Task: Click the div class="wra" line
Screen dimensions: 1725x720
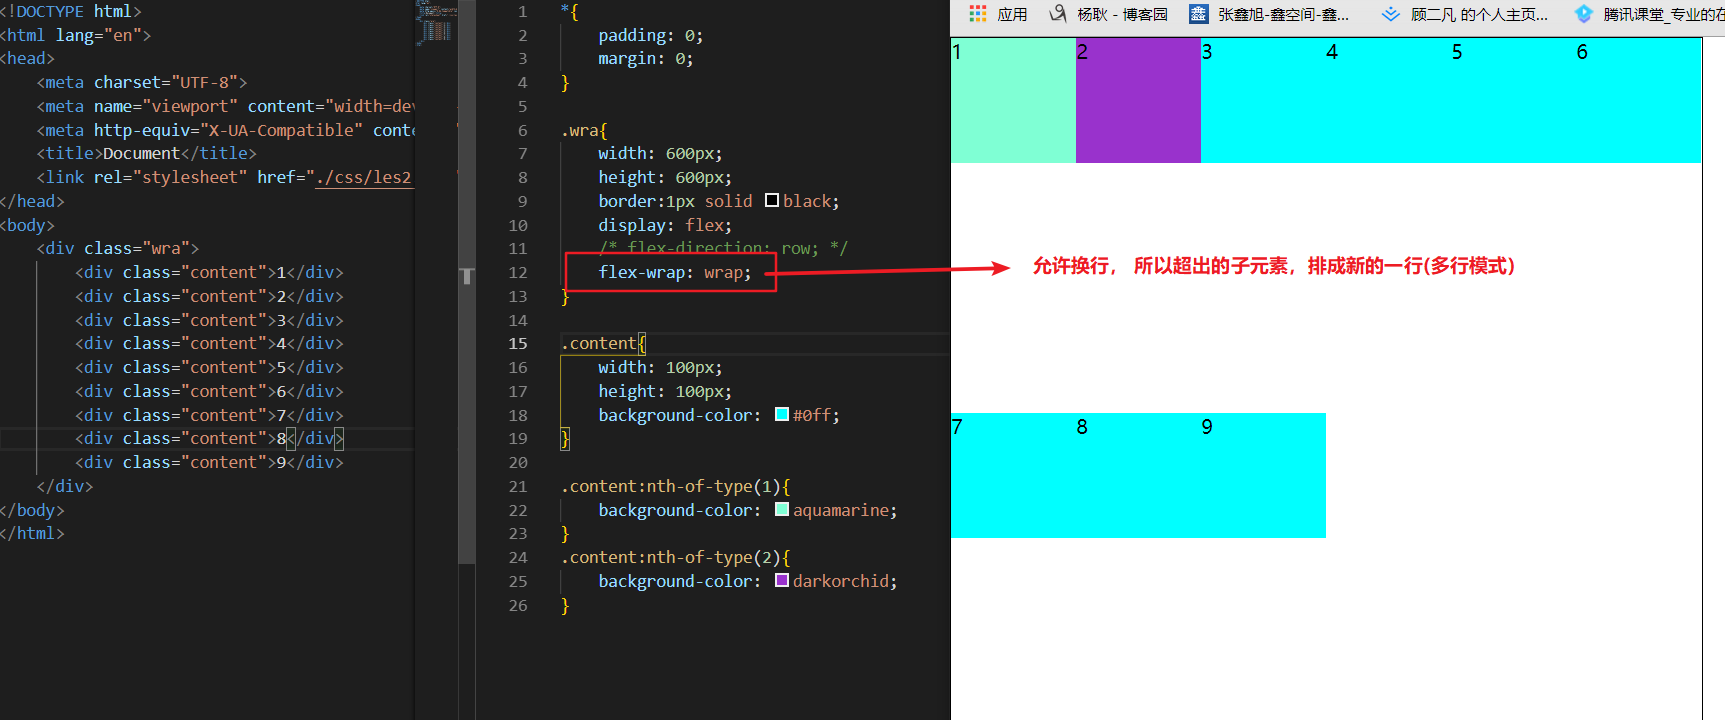Action: pos(118,248)
